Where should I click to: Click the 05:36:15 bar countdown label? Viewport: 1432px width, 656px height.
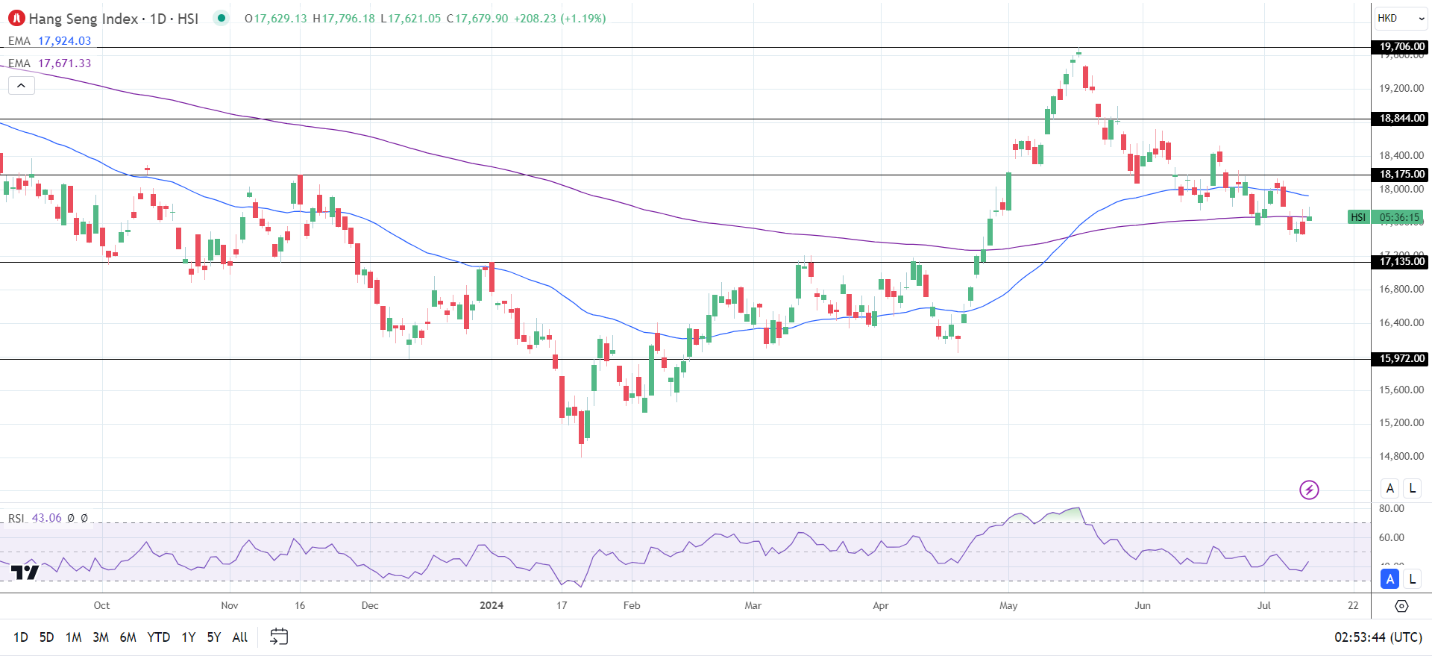coord(1400,217)
